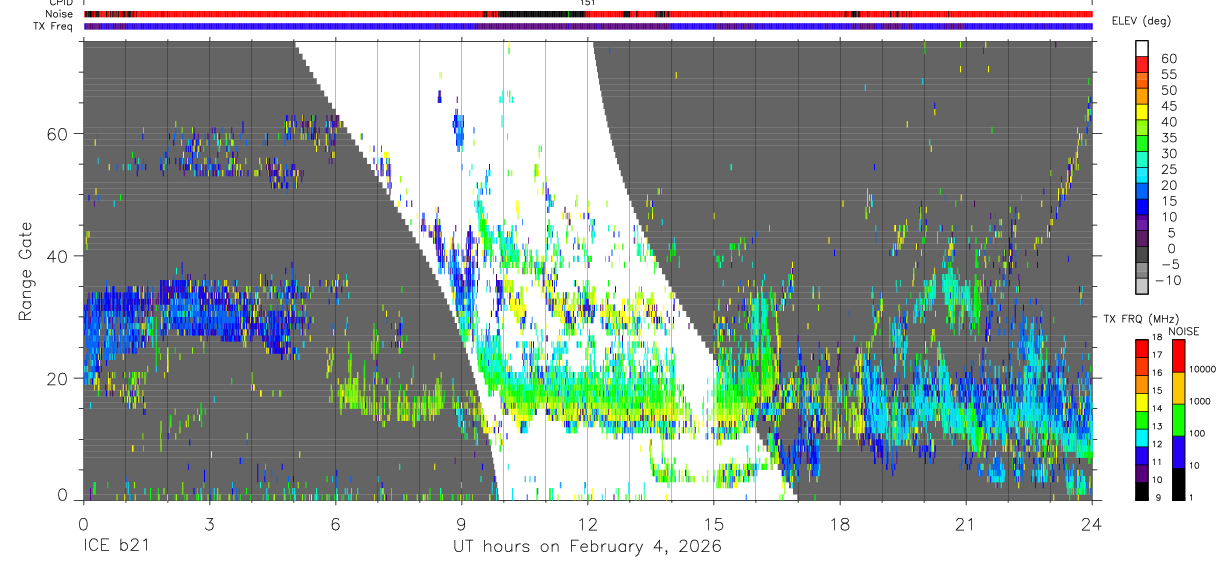Screen dimensions: 1228x567
Task: Click the '60' label on the ELEV color bar
Action: coord(1169,58)
